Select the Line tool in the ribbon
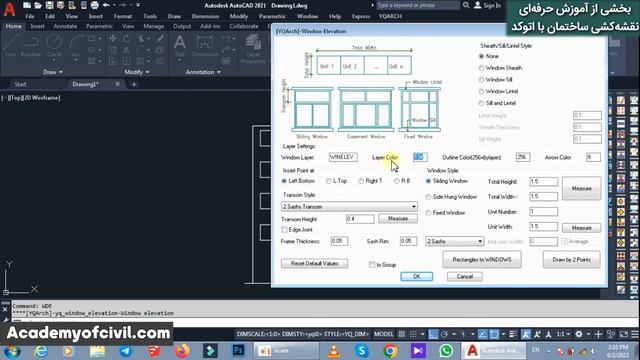The image size is (640, 360). point(10,46)
